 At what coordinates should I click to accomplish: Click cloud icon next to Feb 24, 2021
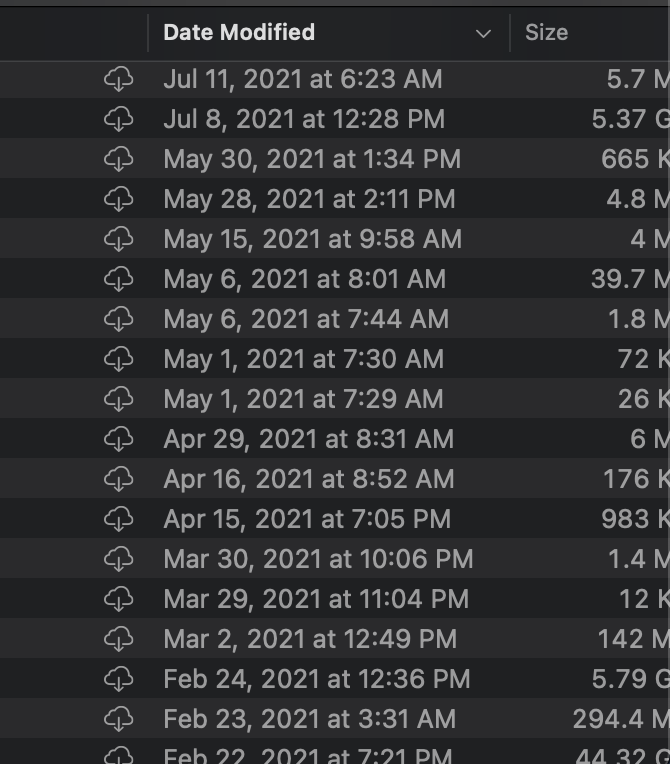coord(119,679)
